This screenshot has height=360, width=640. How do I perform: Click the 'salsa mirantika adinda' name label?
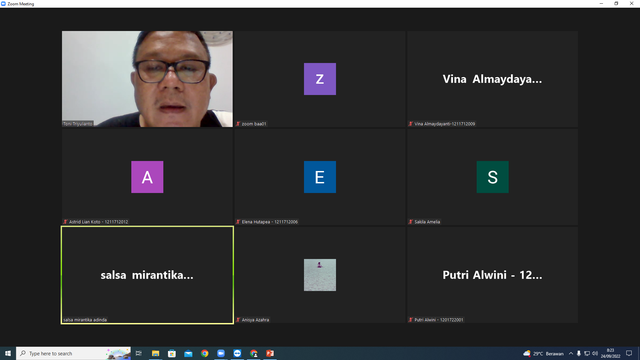pos(85,320)
